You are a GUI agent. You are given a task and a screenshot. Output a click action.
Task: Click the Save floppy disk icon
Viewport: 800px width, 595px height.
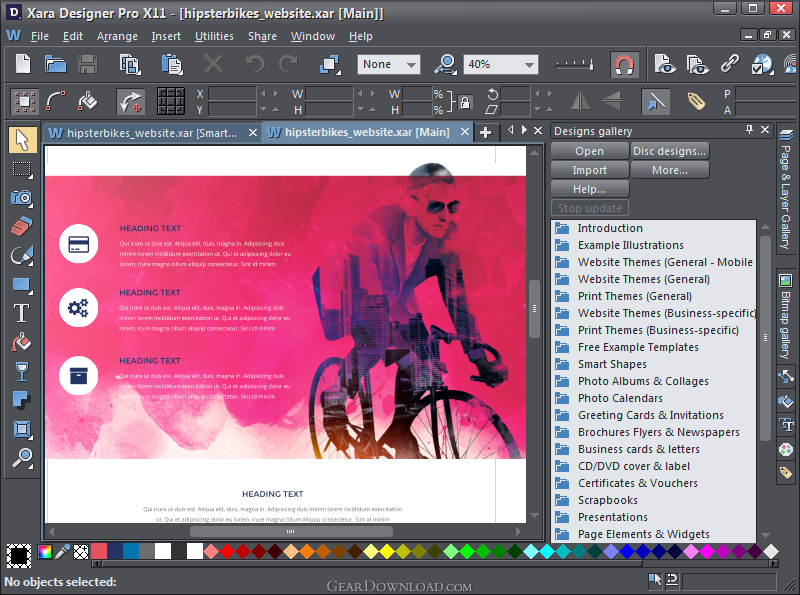[x=88, y=64]
